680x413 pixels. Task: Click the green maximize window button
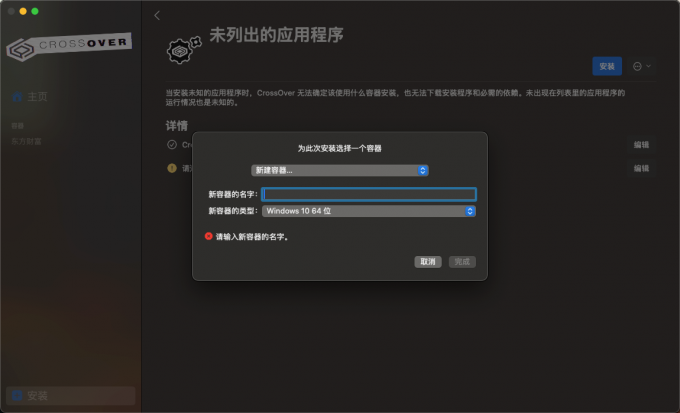pyautogui.click(x=35, y=11)
